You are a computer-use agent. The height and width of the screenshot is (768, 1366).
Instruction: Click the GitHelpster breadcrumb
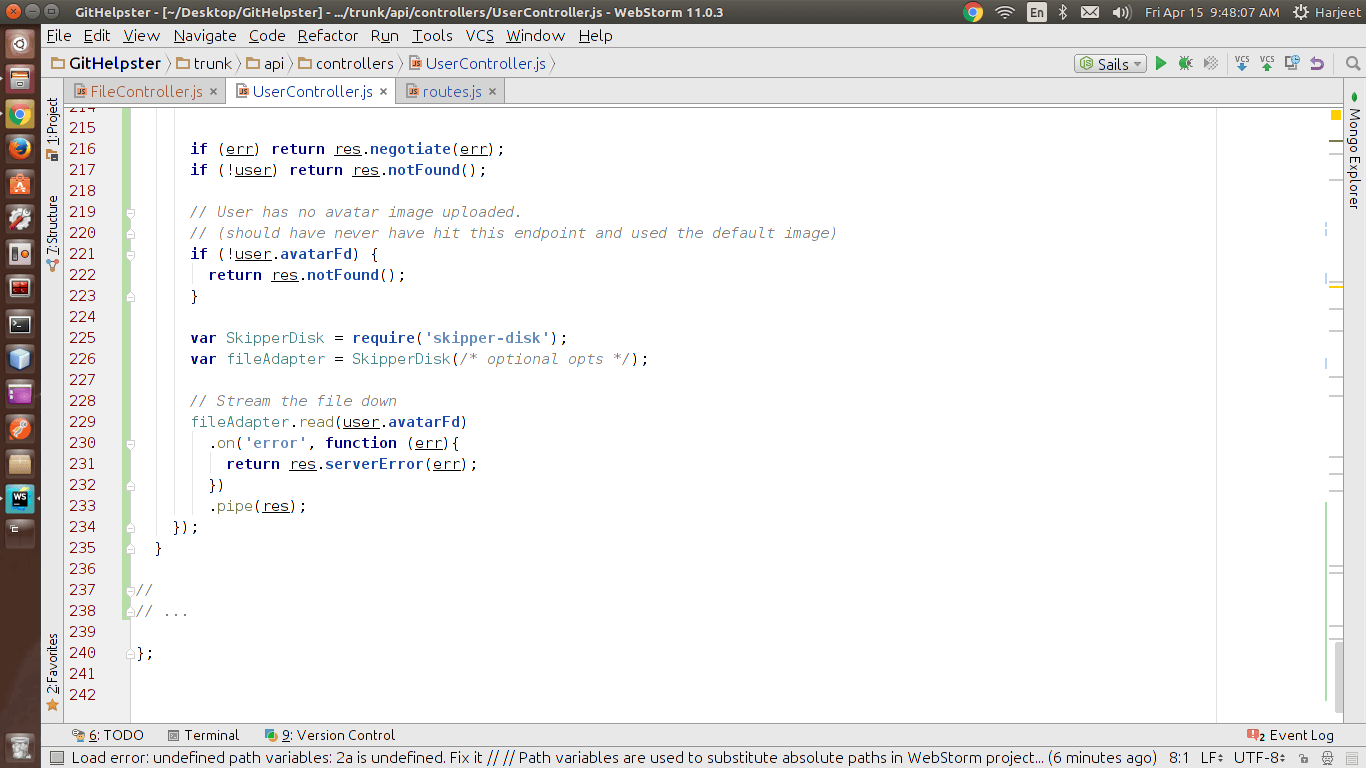[x=105, y=63]
